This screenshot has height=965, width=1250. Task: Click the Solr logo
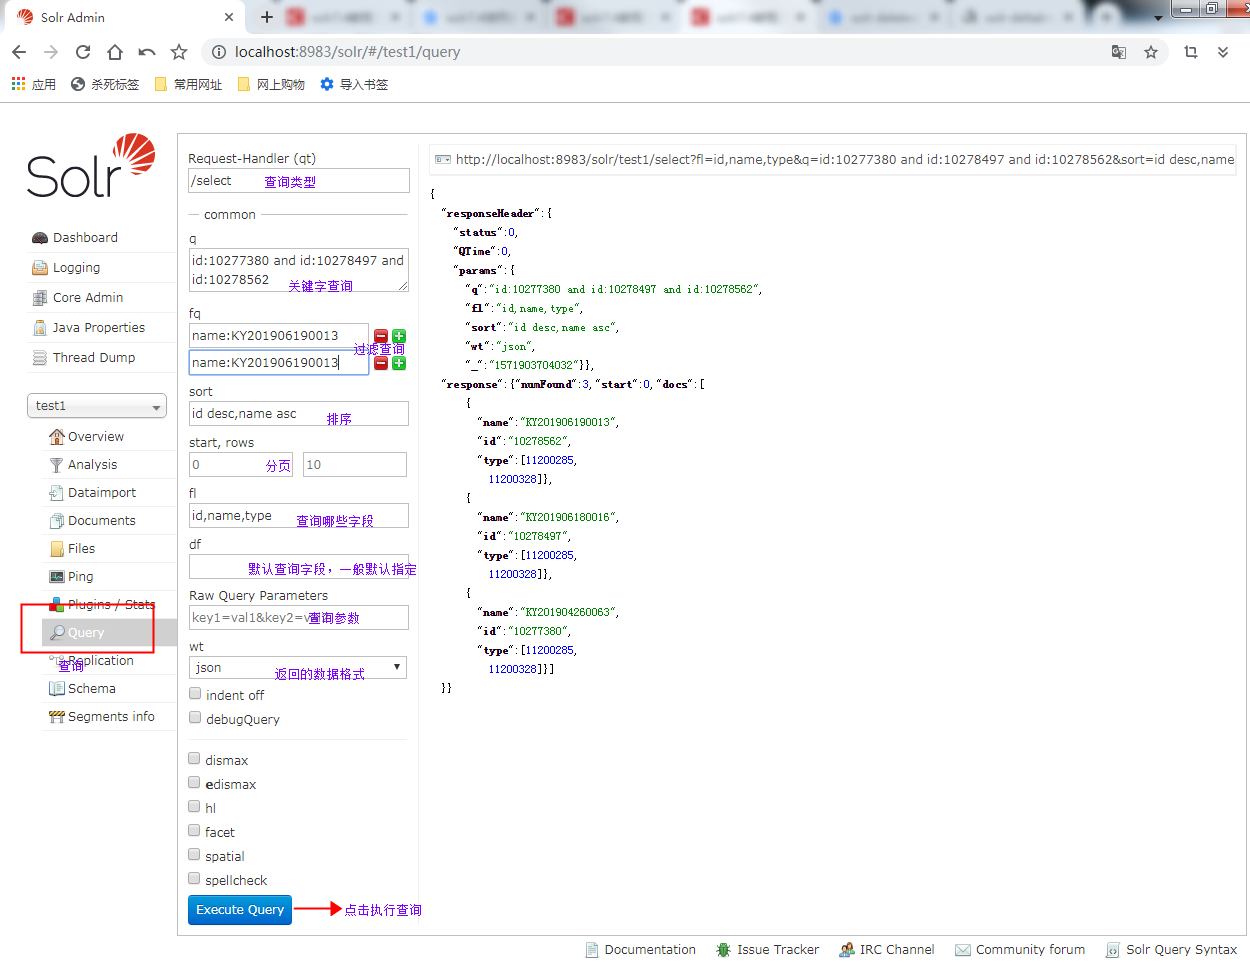click(91, 166)
